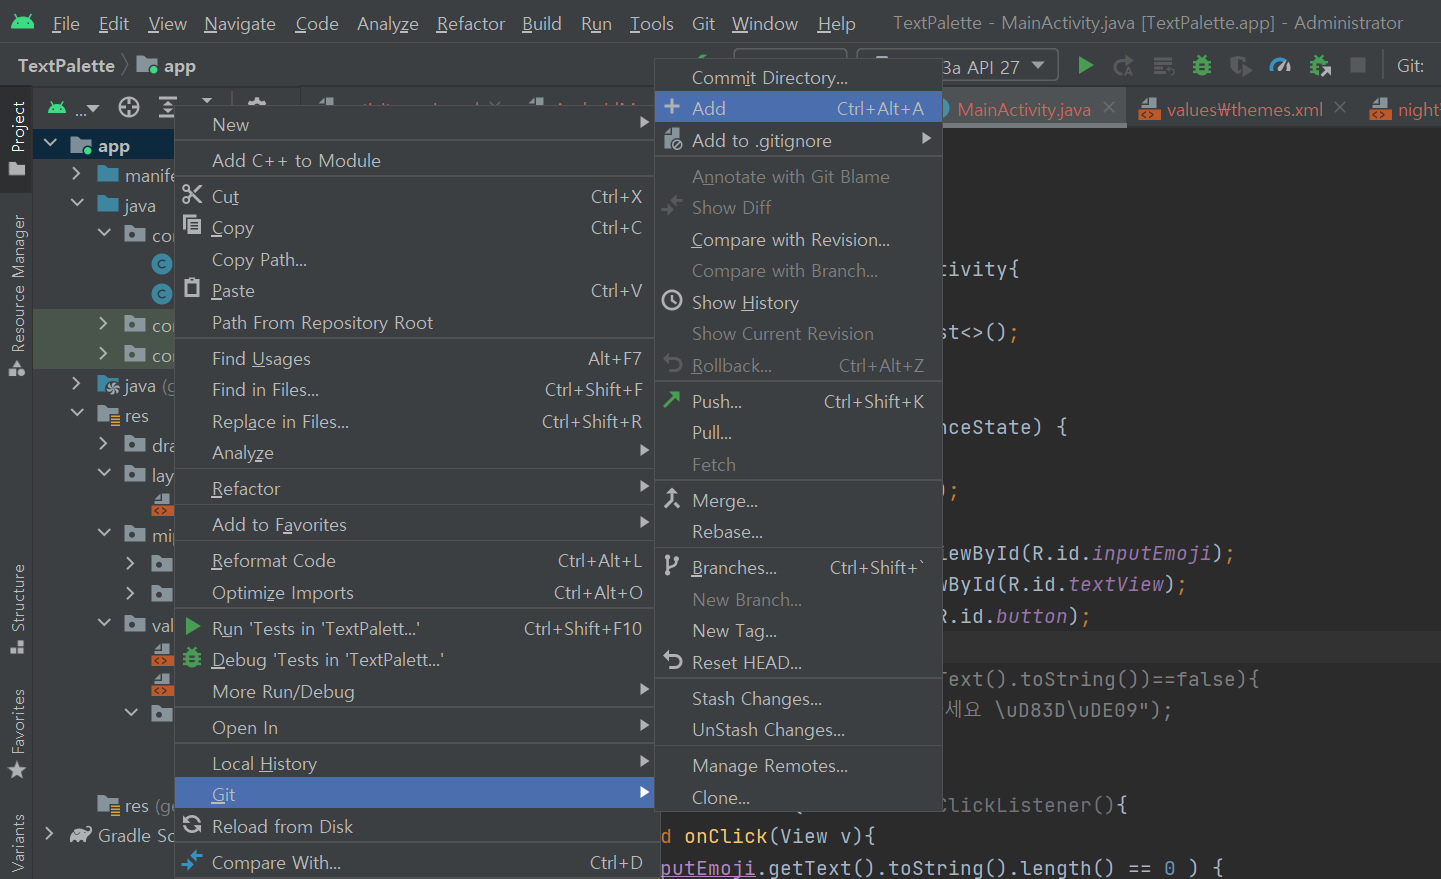Select Replace in Files...

coord(414,421)
